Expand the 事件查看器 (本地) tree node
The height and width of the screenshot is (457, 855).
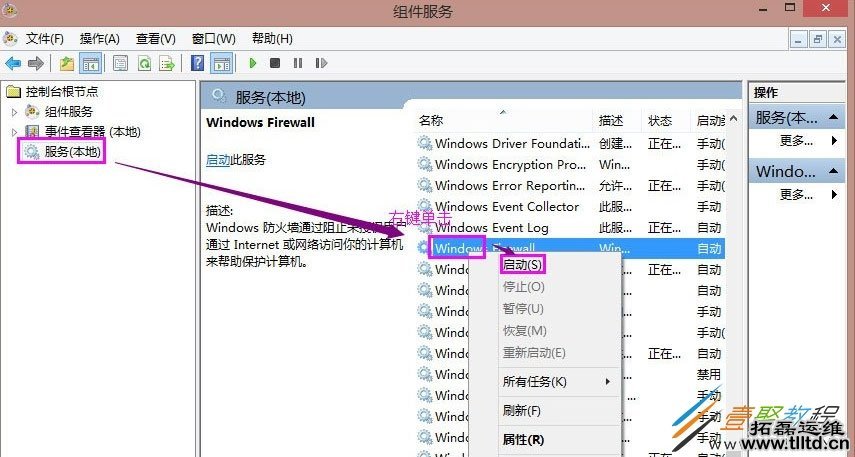point(14,132)
